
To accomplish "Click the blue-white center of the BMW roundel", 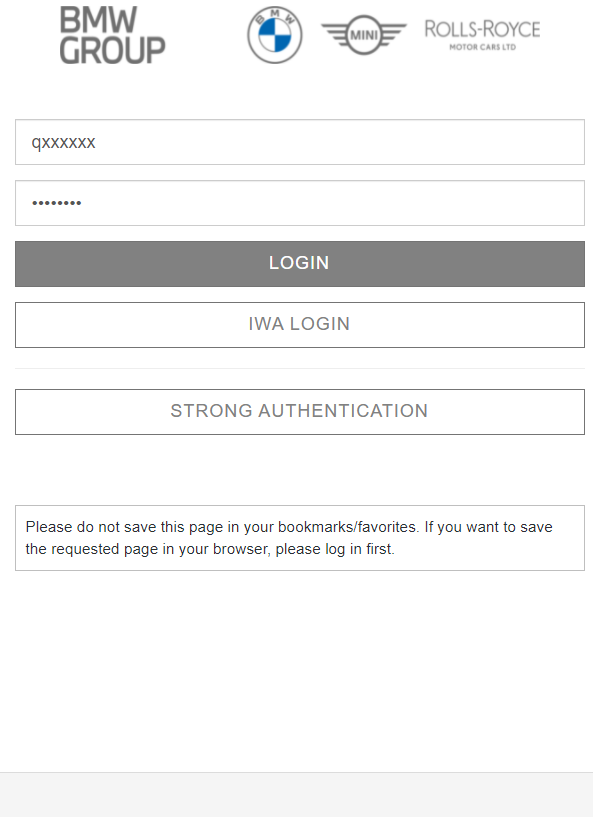I will coord(275,35).
